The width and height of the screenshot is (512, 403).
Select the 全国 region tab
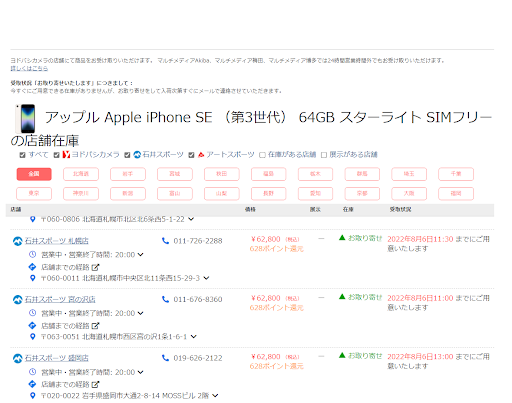pyautogui.click(x=34, y=174)
